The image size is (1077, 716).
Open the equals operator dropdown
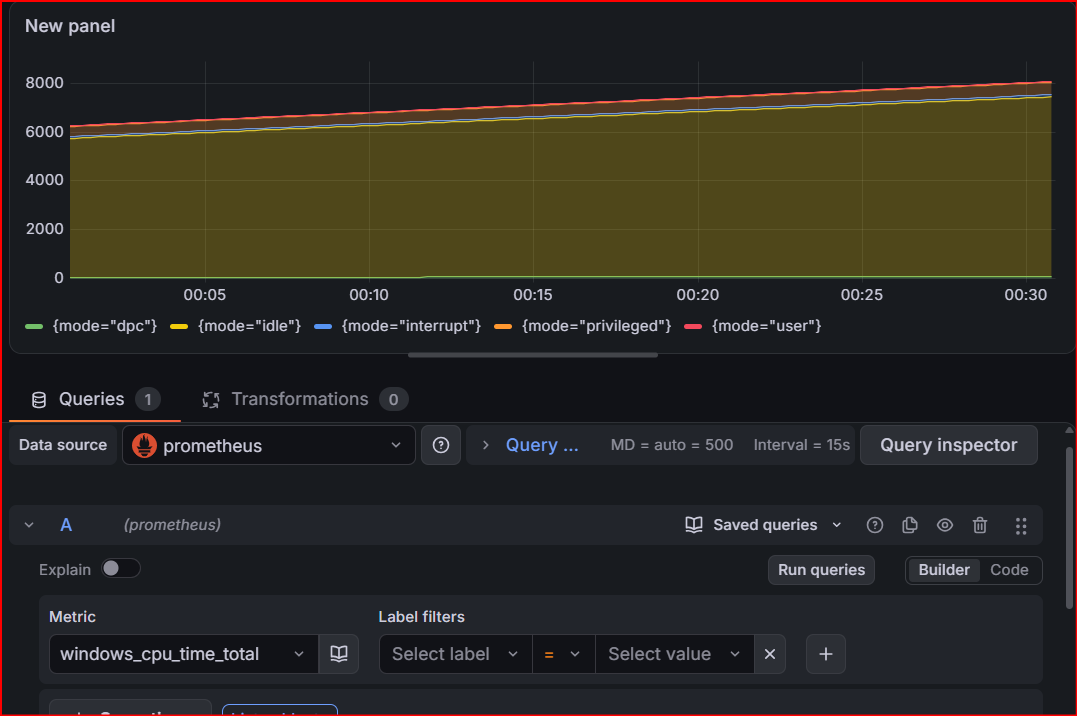(563, 654)
